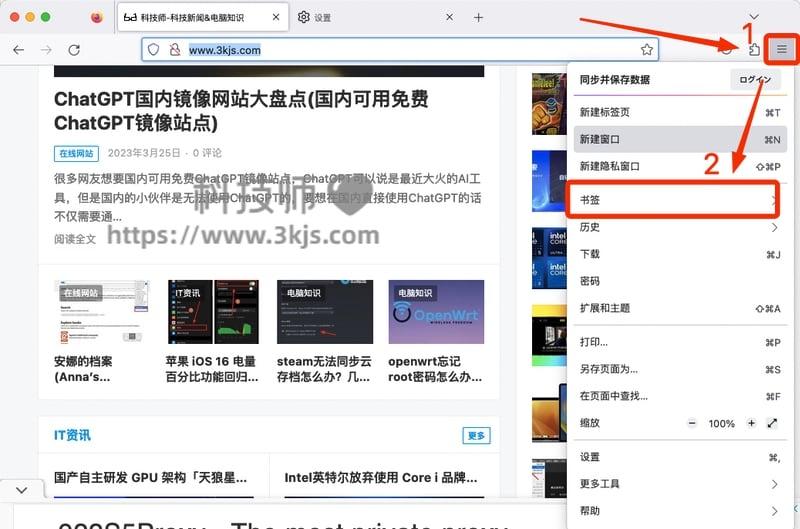Open 国产自主研发 GPU 架构 article

click(x=151, y=478)
